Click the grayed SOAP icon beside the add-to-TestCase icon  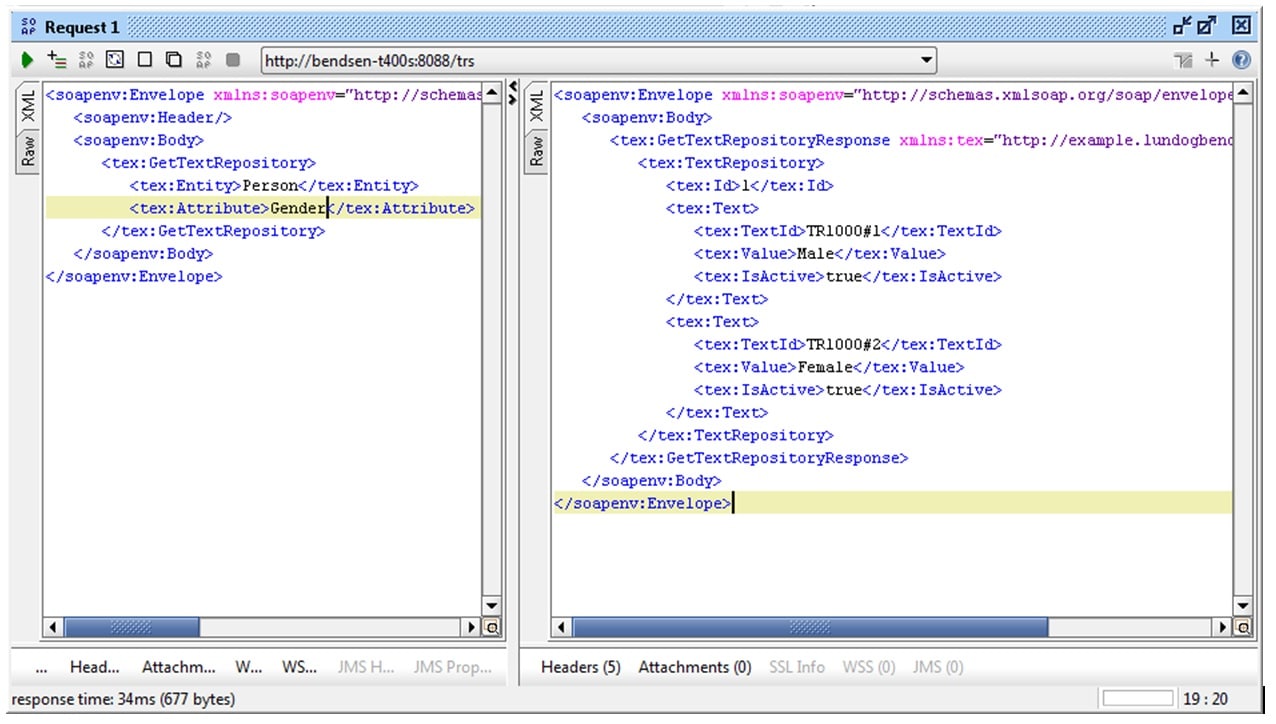pyautogui.click(x=86, y=60)
